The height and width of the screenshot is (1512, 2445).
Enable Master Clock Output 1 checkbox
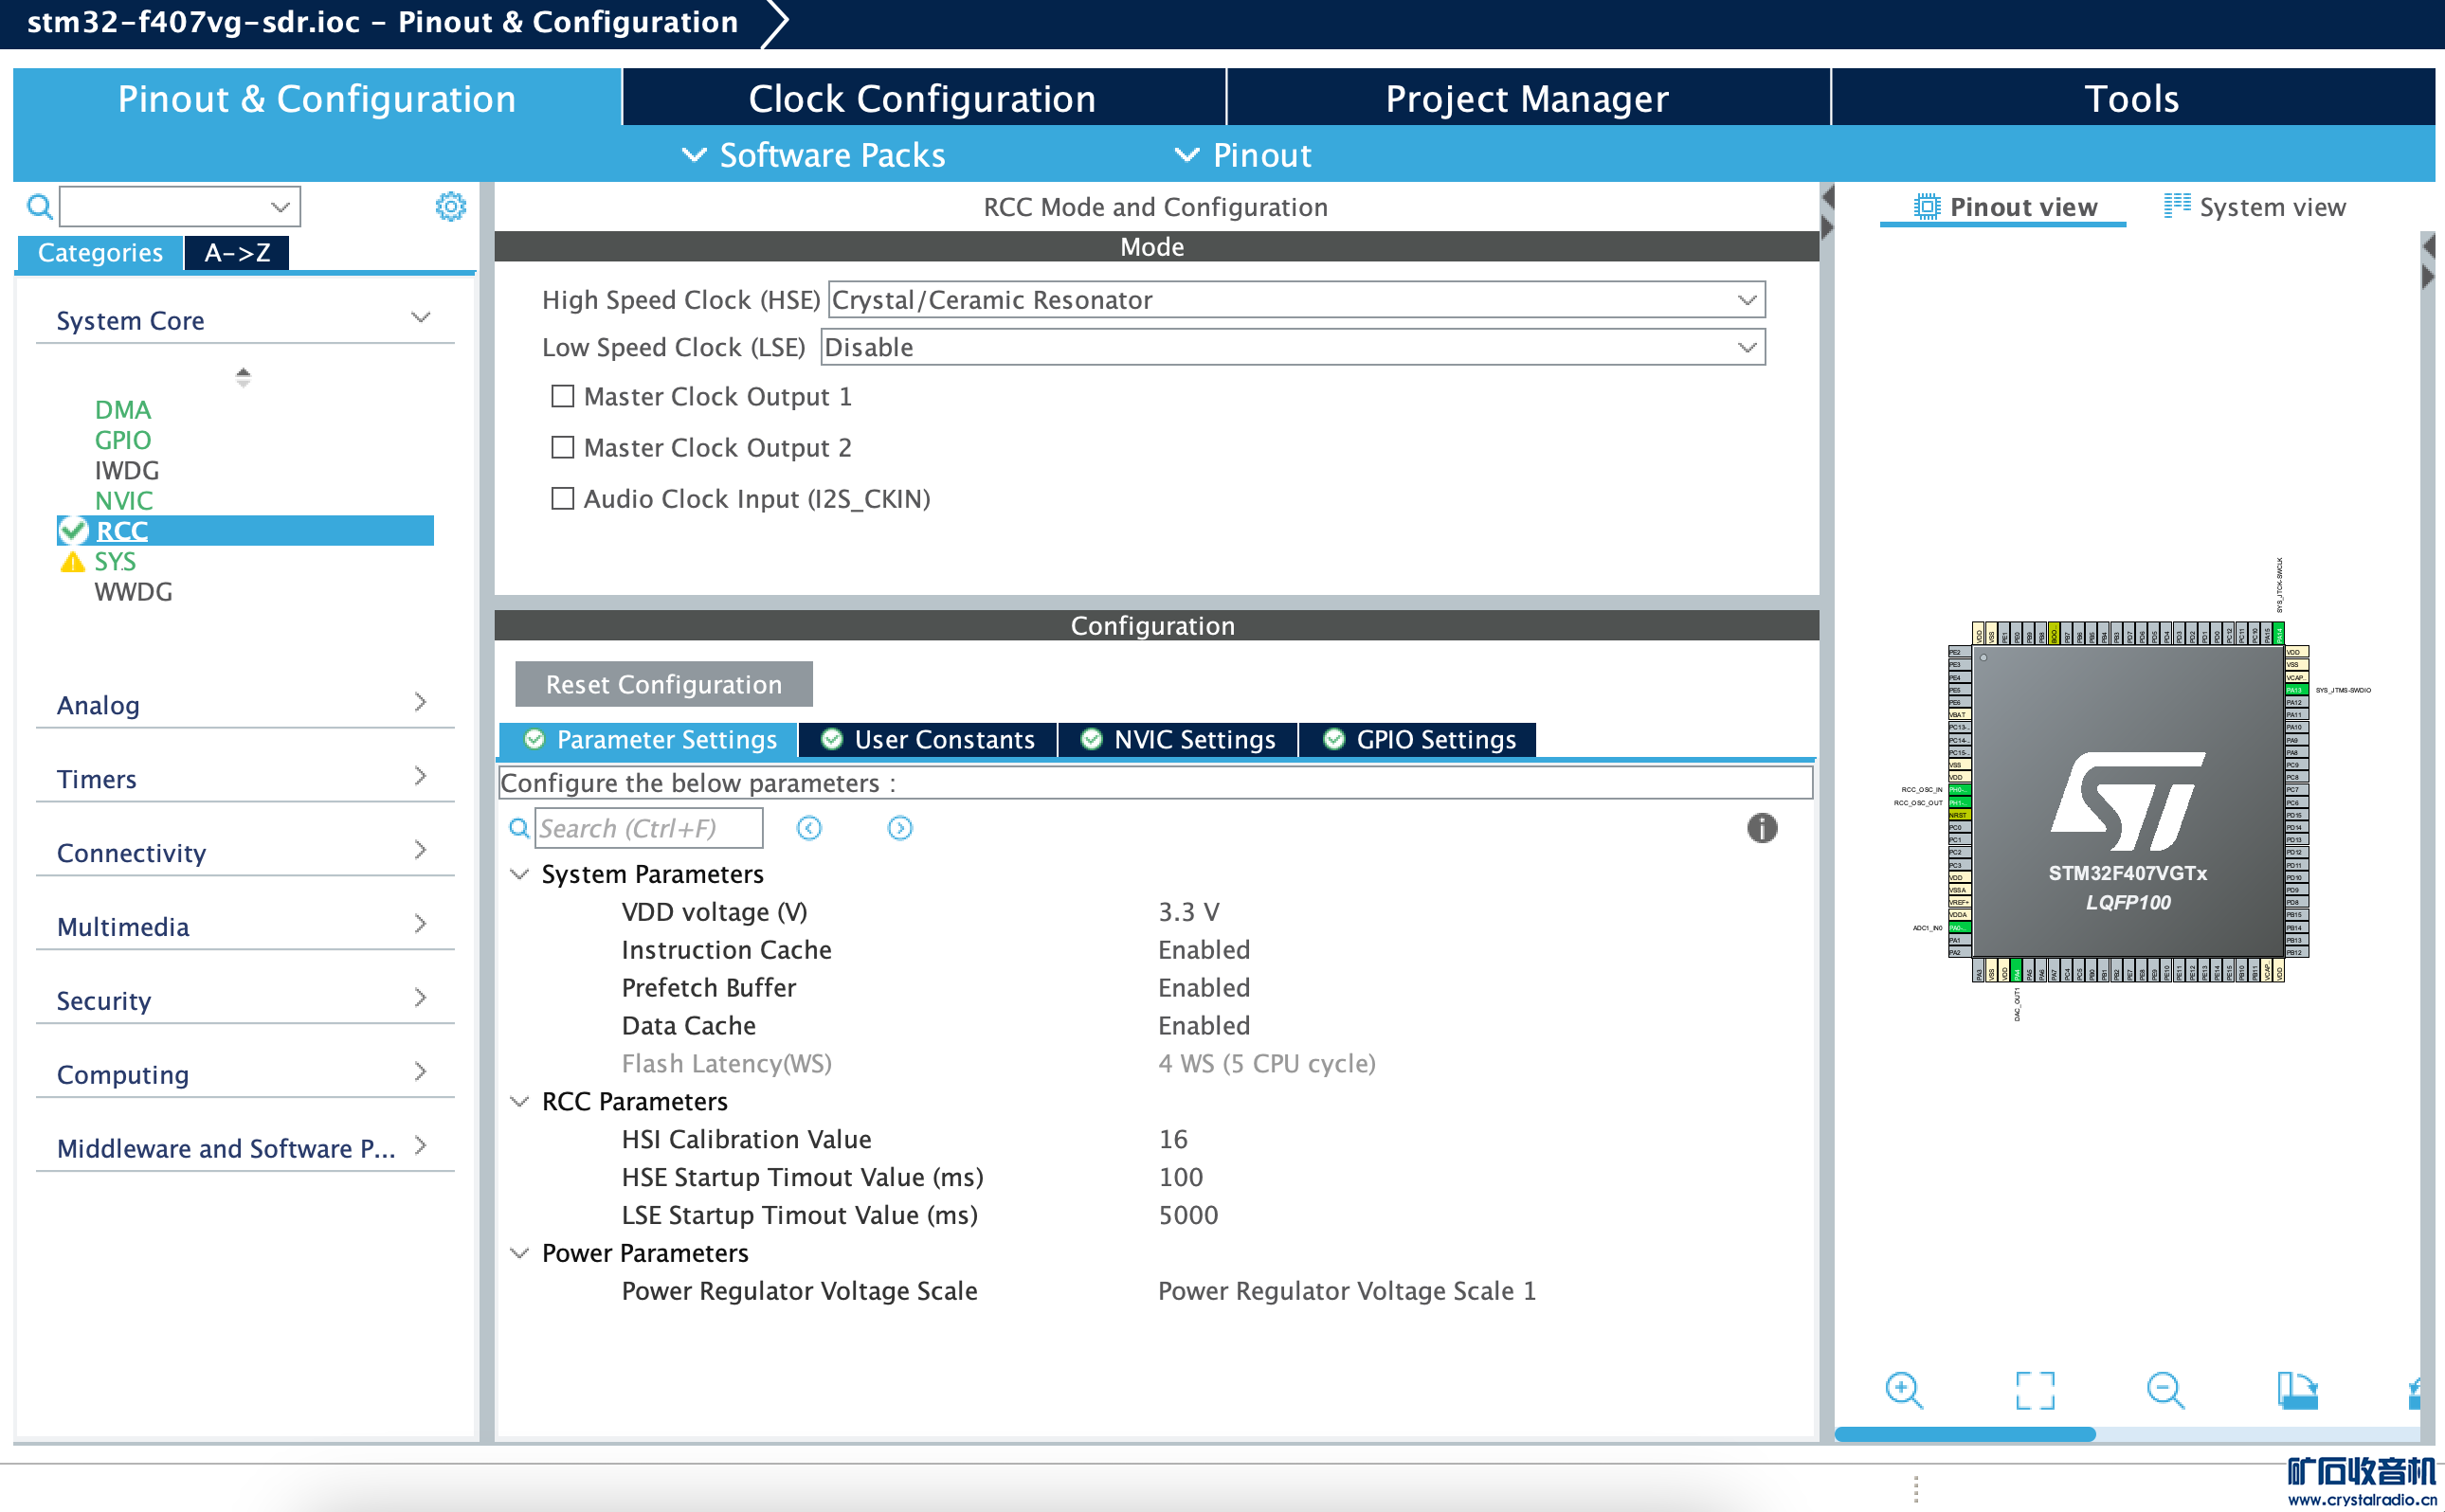[x=563, y=397]
